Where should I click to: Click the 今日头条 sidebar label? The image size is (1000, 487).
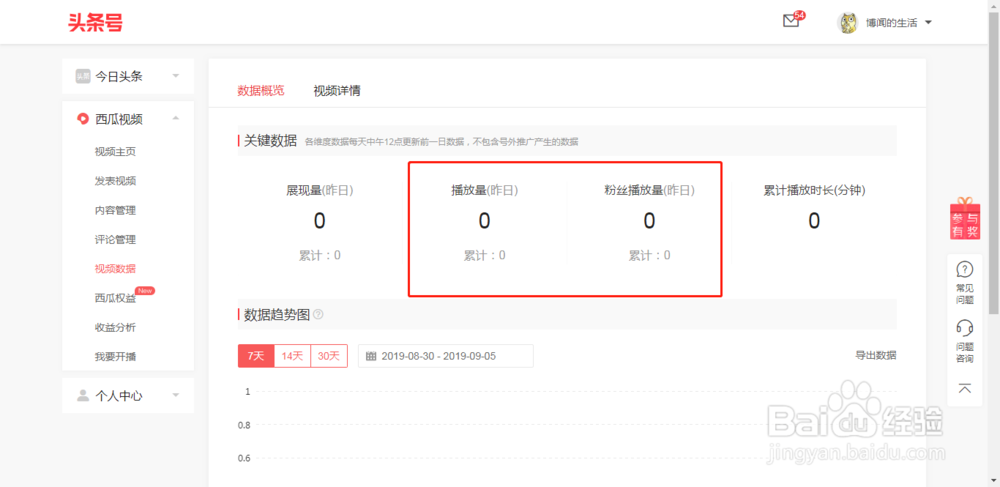[x=119, y=76]
